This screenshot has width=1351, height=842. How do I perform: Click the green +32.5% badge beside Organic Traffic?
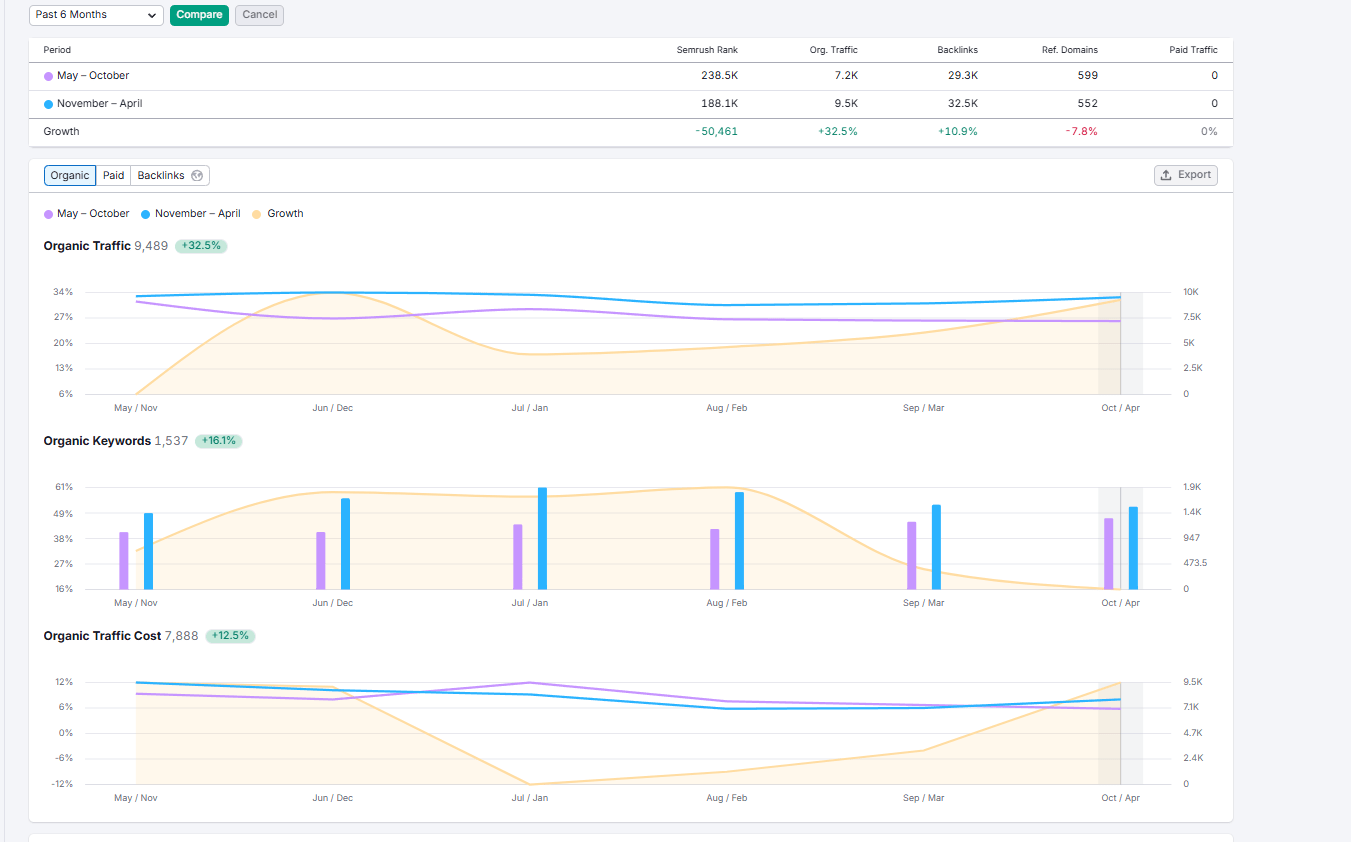200,245
